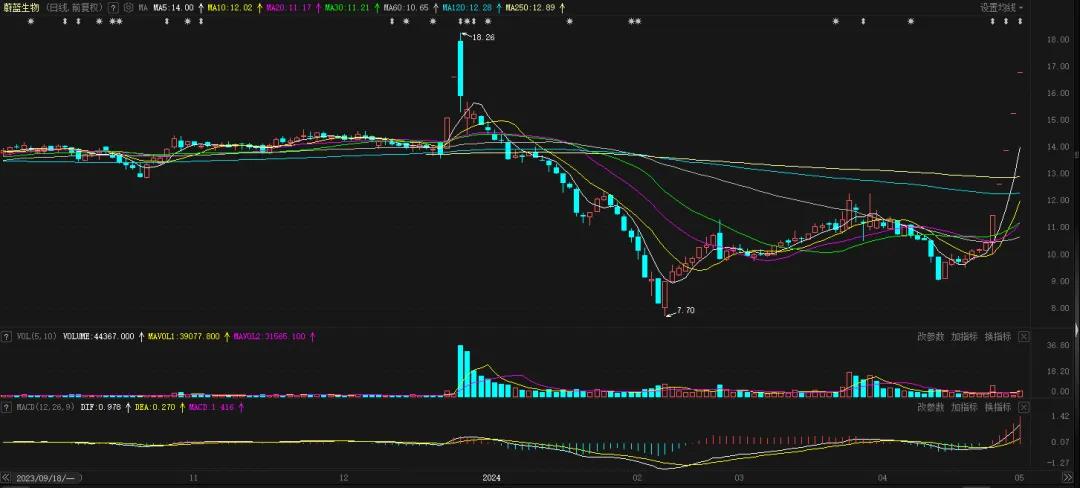Click the 8.00 price axis label
This screenshot has width=1080, height=488.
pyautogui.click(x=1060, y=308)
